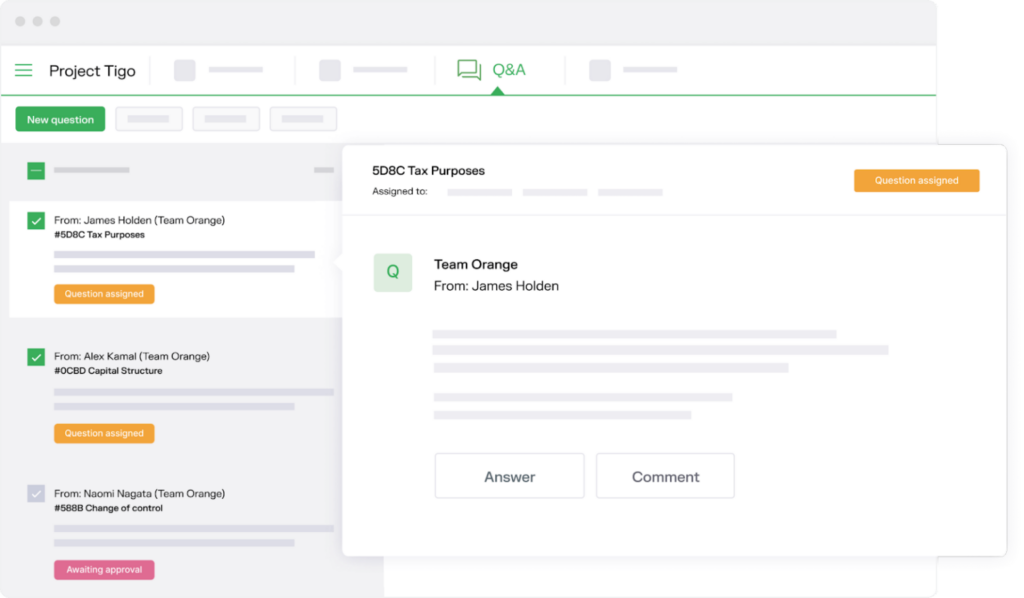Open the second filter dropdown in toolbar
Image resolution: width=1024 pixels, height=598 pixels.
coord(226,118)
